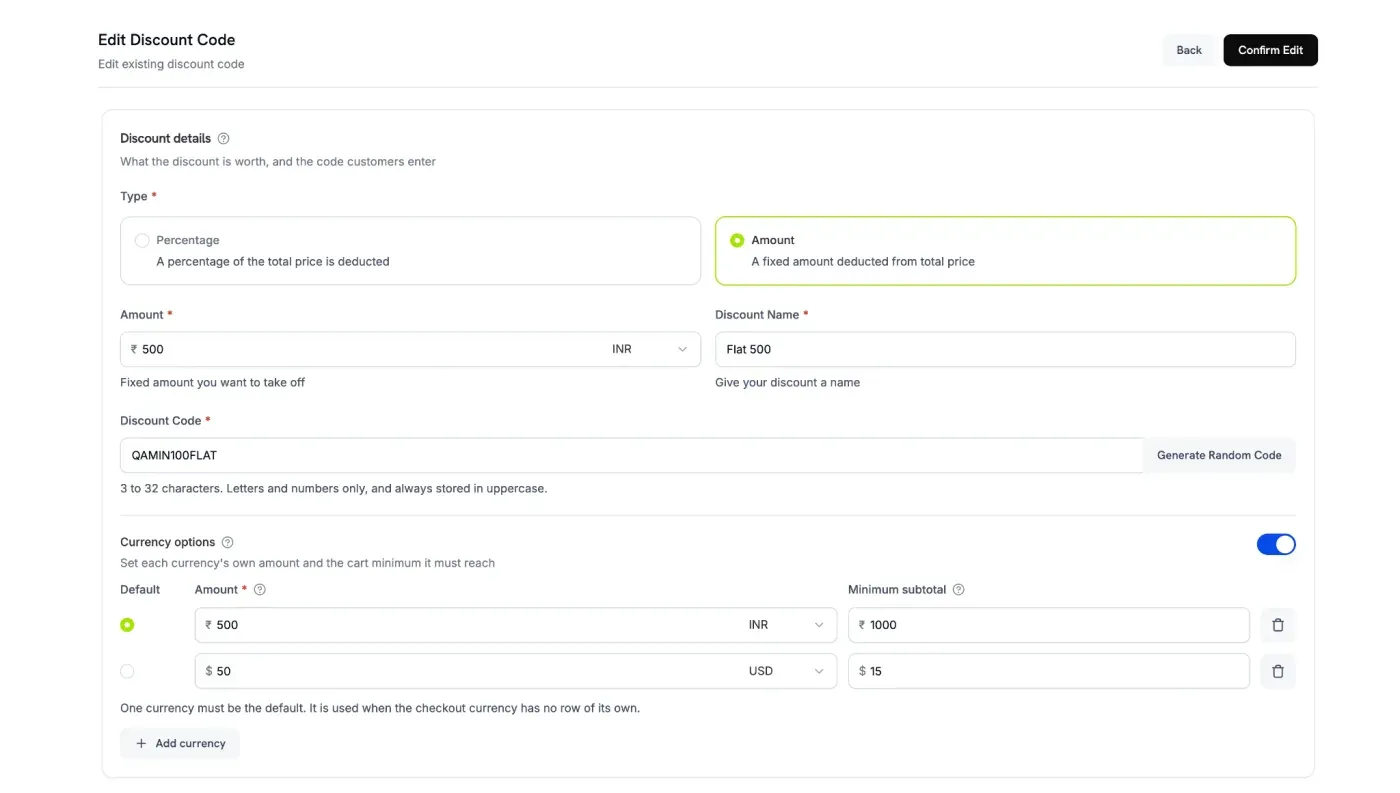Click 'One currency must be the default' note
This screenshot has height=793, width=1400.
(380, 708)
